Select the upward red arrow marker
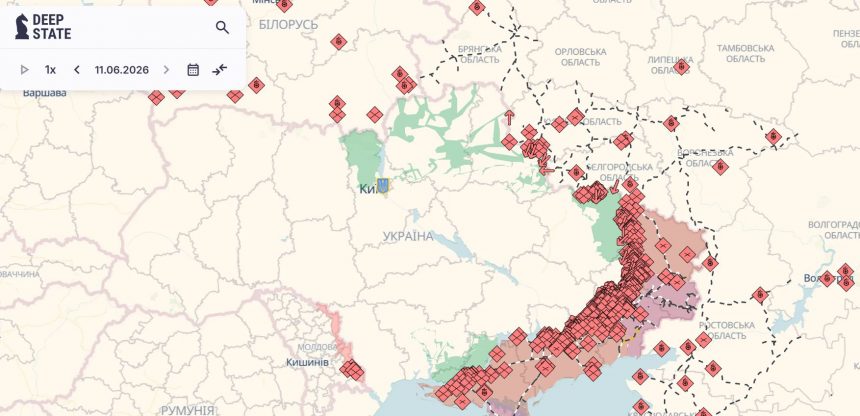 (510, 117)
